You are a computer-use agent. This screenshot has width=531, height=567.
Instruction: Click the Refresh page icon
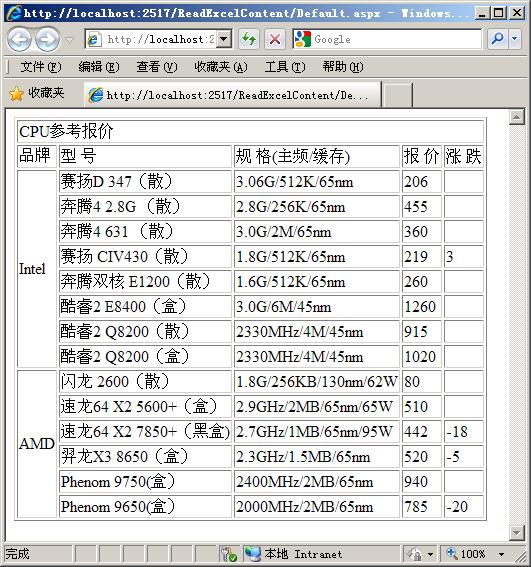[x=249, y=39]
